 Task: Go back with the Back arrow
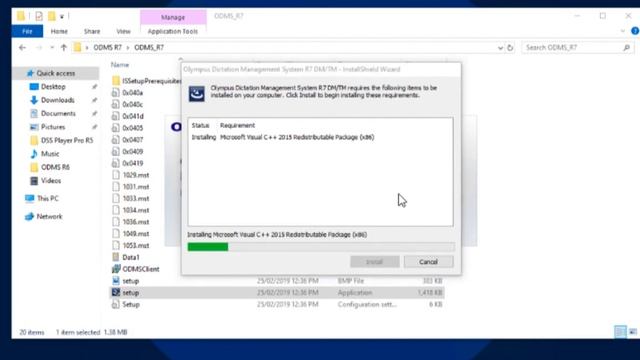click(x=22, y=48)
